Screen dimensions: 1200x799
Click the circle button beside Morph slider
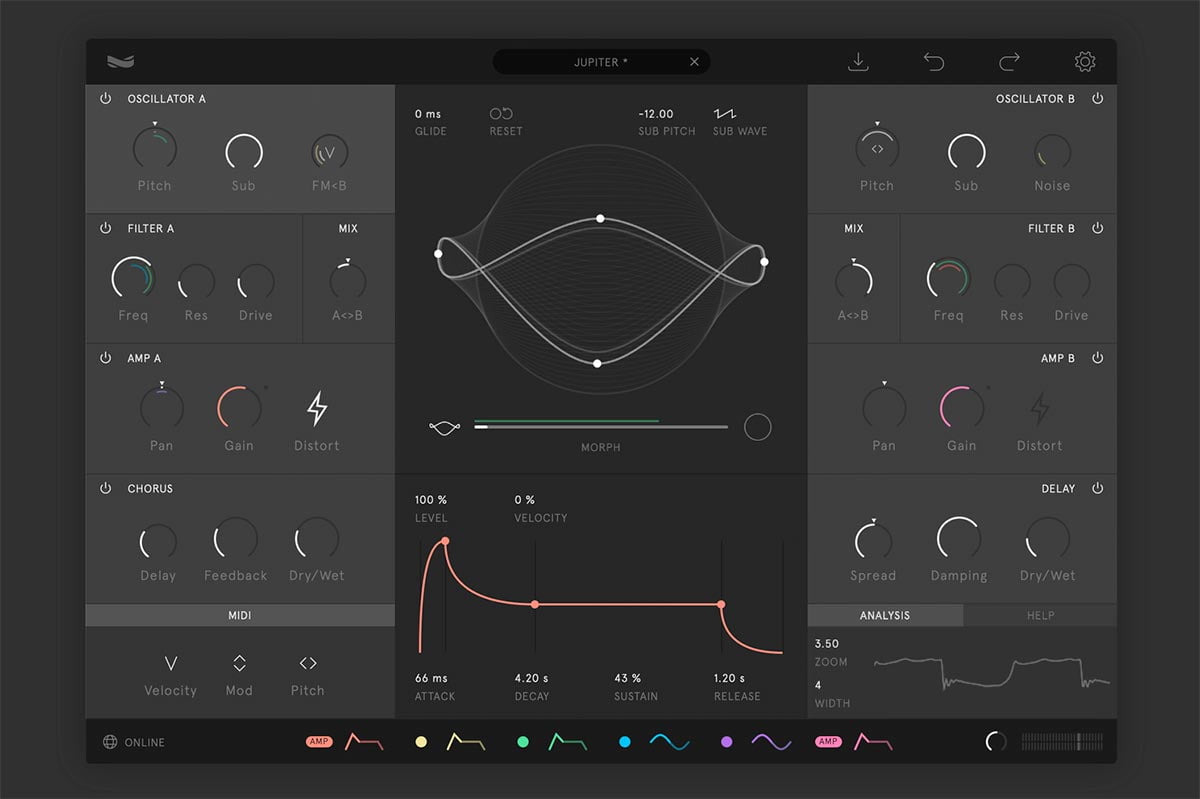click(x=758, y=427)
